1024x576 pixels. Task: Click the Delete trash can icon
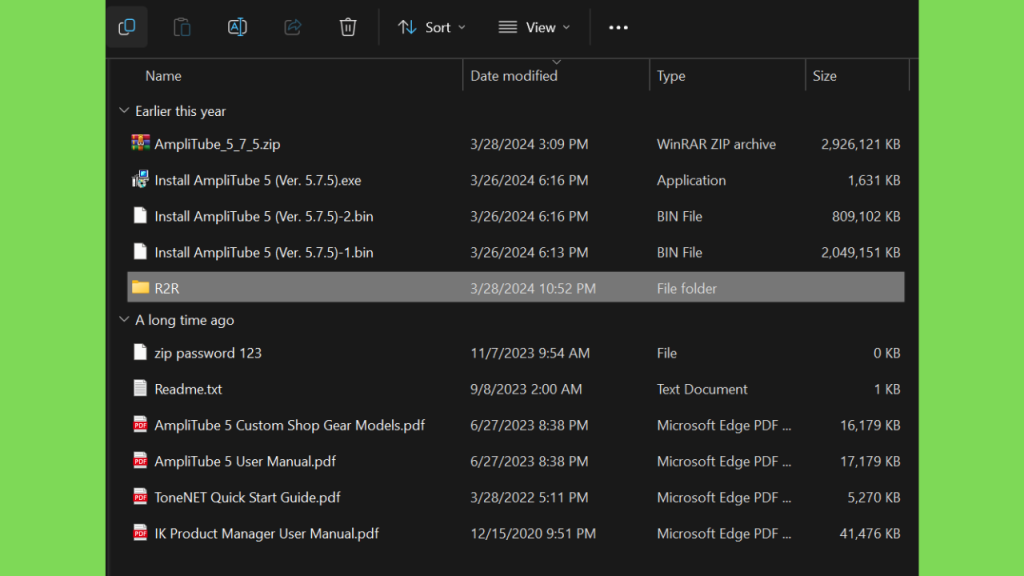348,27
